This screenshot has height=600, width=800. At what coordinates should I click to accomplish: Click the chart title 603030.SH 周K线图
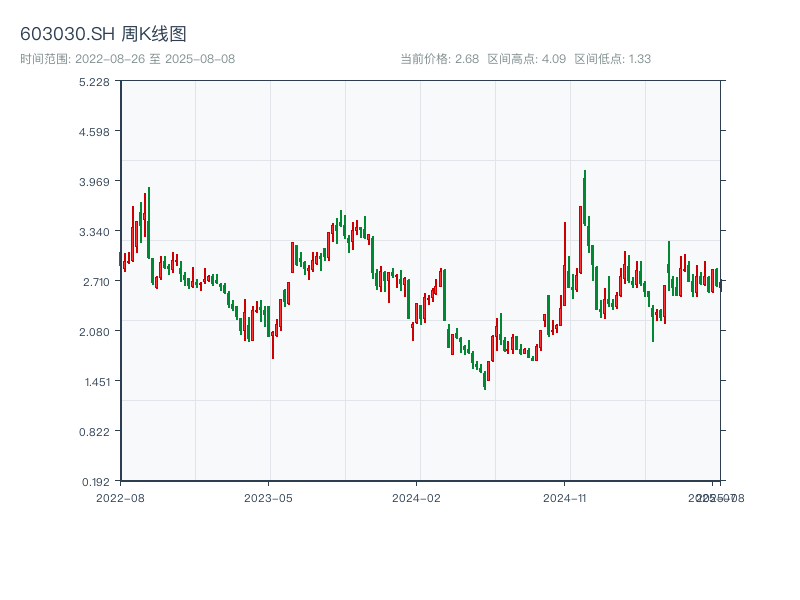[x=103, y=34]
